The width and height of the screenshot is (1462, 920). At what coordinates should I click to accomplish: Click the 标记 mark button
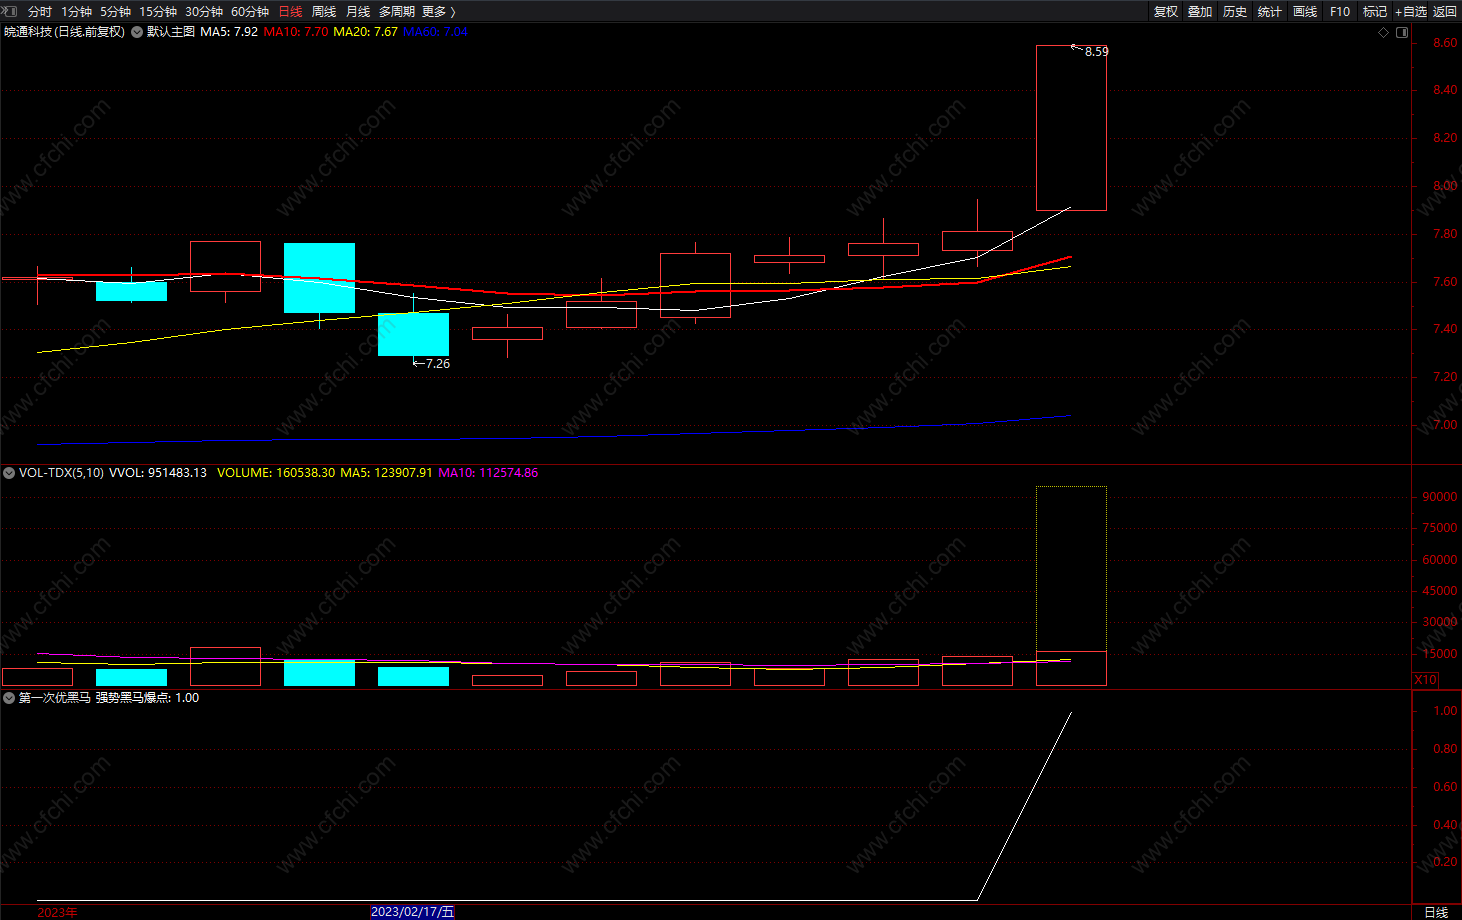coord(1375,11)
